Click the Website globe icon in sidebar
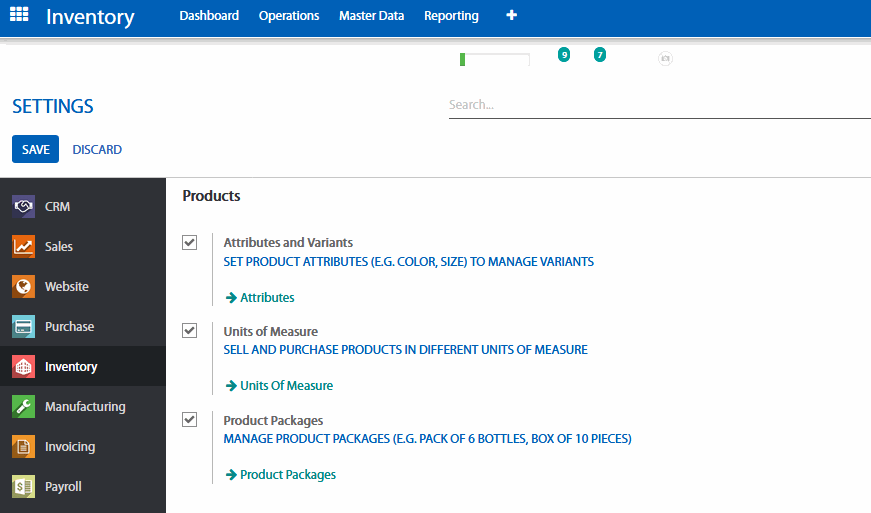This screenshot has width=871, height=513. pos(24,287)
